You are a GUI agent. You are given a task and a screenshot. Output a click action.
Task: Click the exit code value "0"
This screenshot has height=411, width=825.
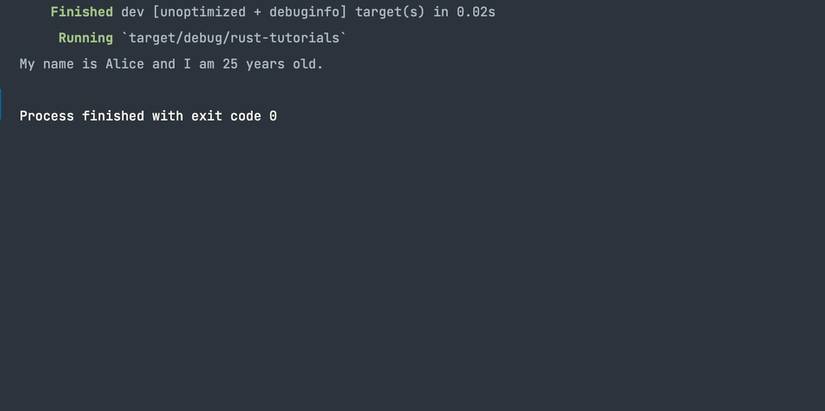[273, 116]
